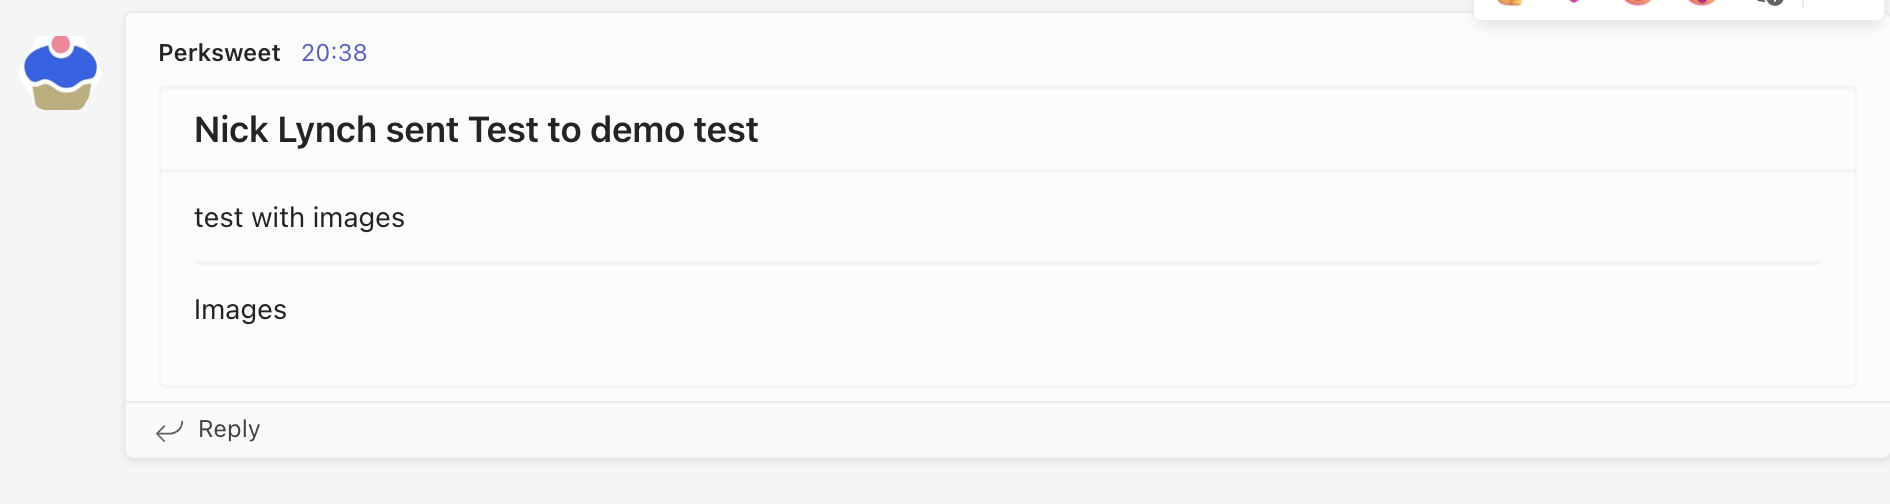Click the separator line above Images
The height and width of the screenshot is (504, 1890).
[1008, 263]
